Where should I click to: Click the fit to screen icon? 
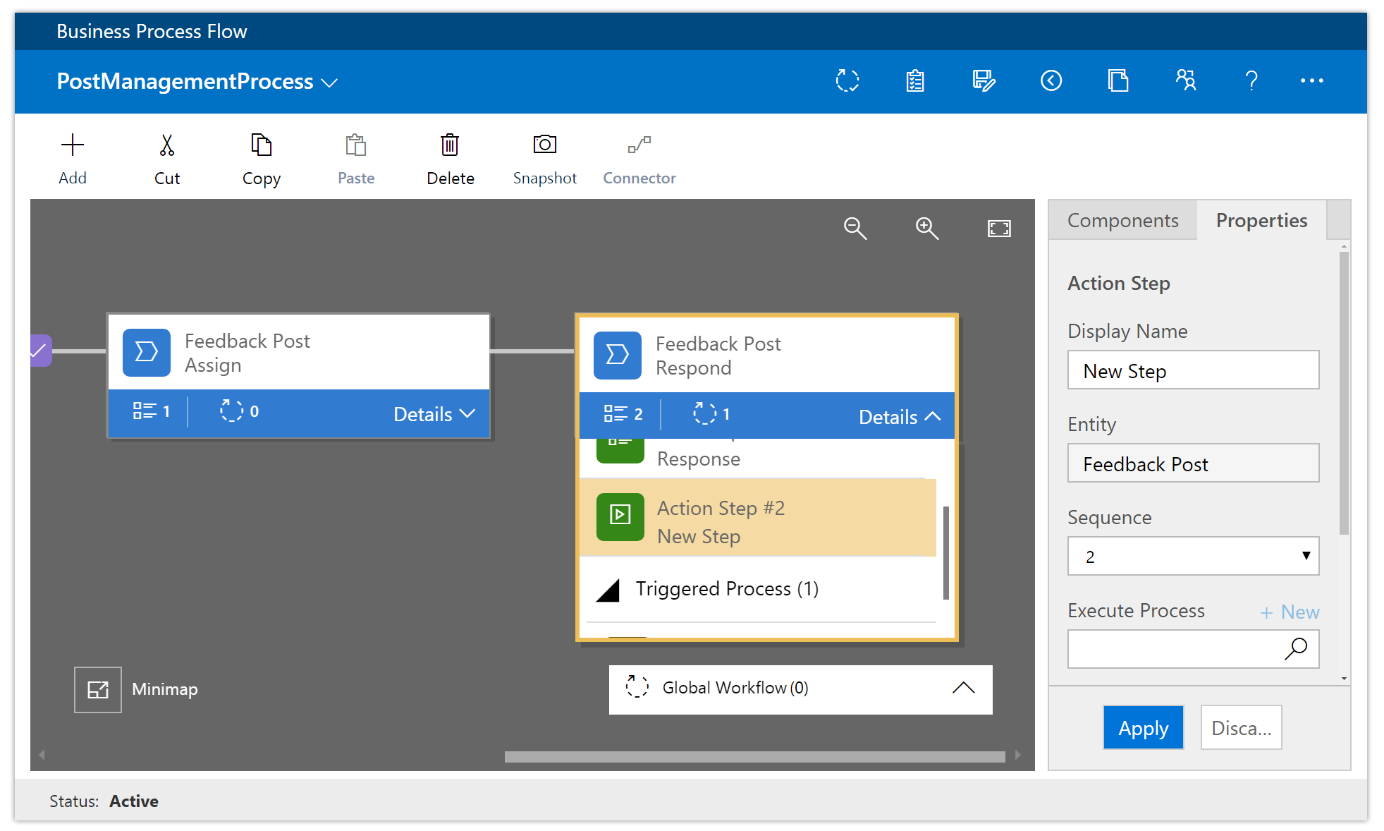click(999, 229)
